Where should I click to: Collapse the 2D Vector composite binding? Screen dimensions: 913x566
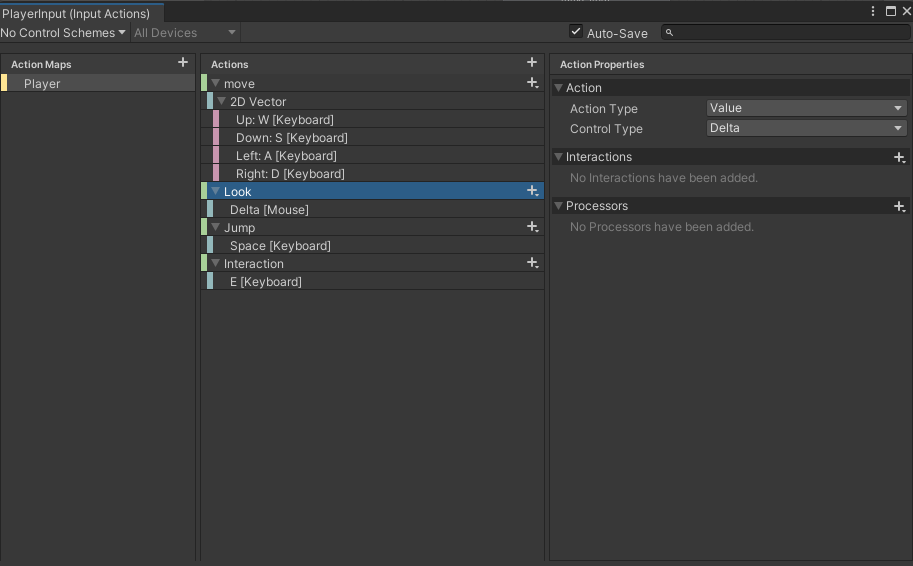click(222, 101)
